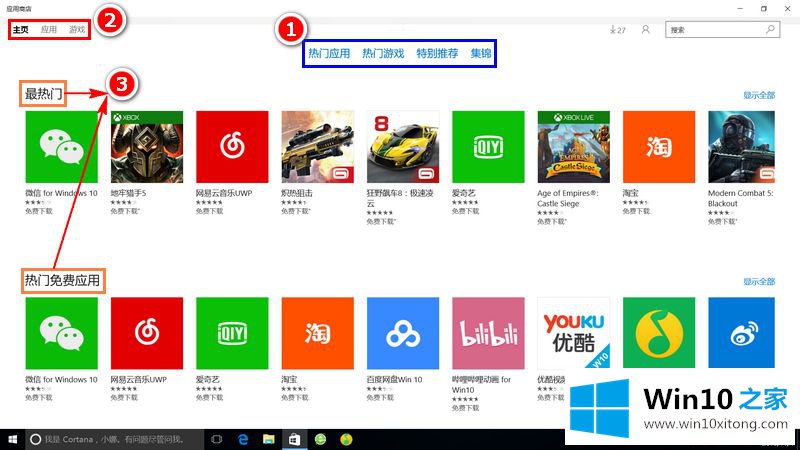Click the 地牢猎手5 title text
Screen dimensions: 800x450
tap(129, 193)
